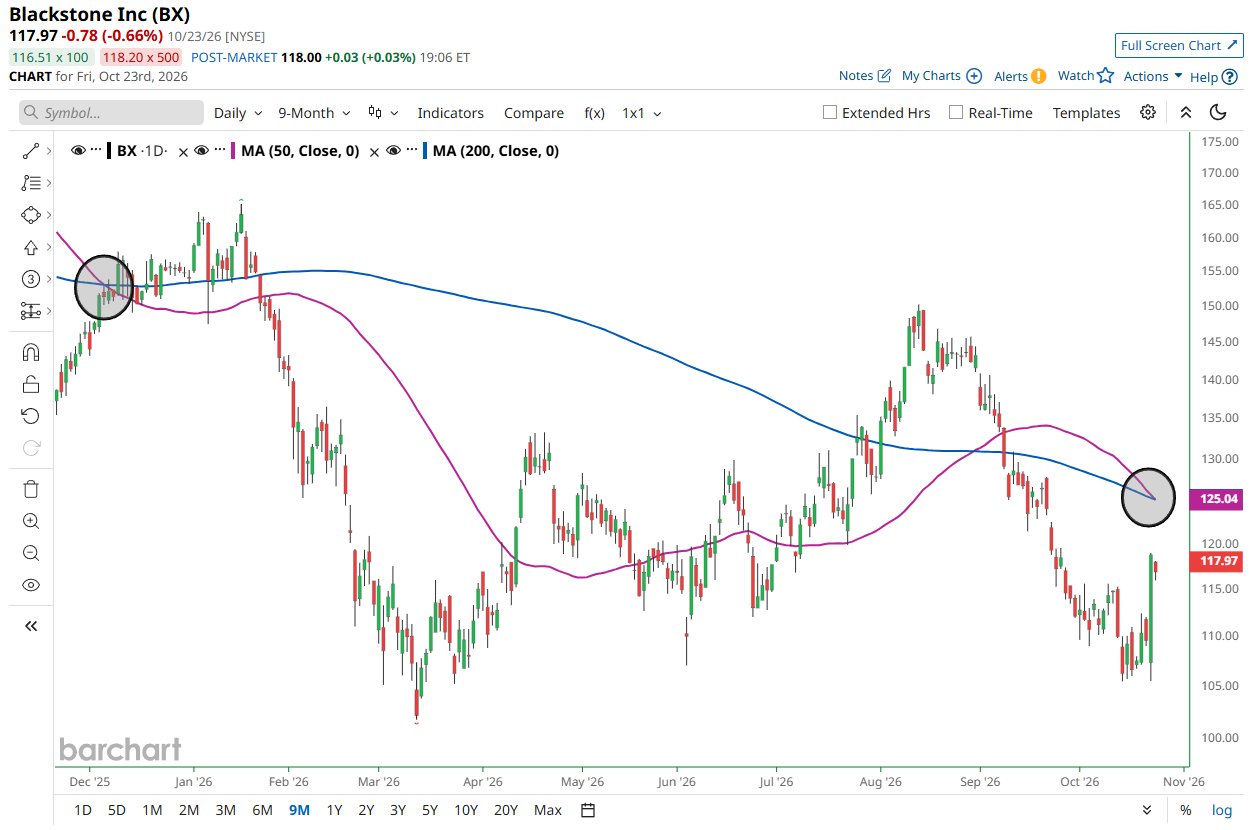
Task: Delete drawings with the trash can icon
Action: pos(30,489)
